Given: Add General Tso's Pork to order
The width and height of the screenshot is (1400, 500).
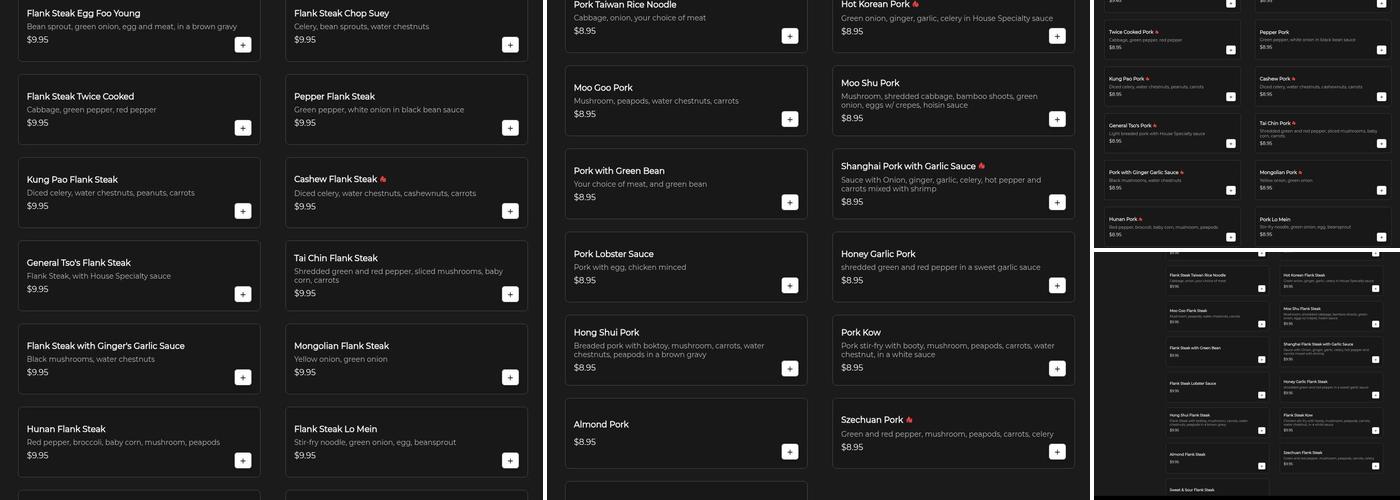Looking at the screenshot, I should point(1231,144).
